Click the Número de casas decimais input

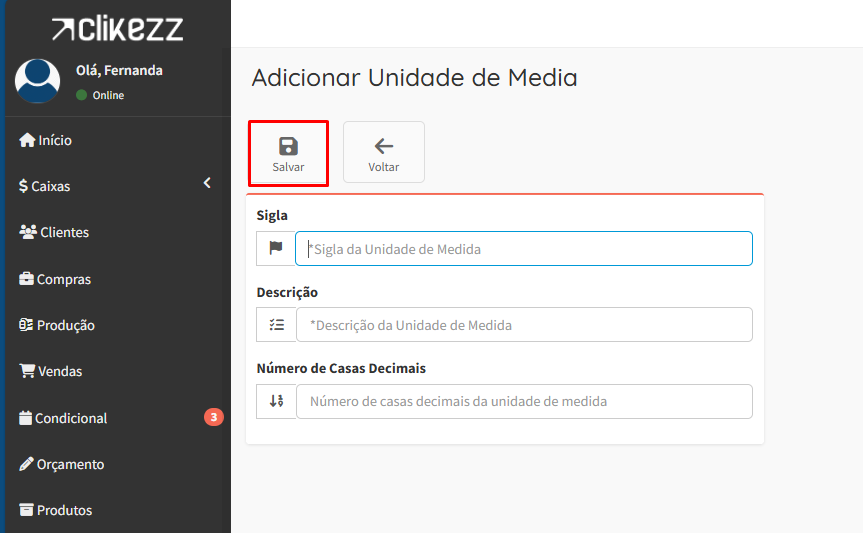point(523,401)
